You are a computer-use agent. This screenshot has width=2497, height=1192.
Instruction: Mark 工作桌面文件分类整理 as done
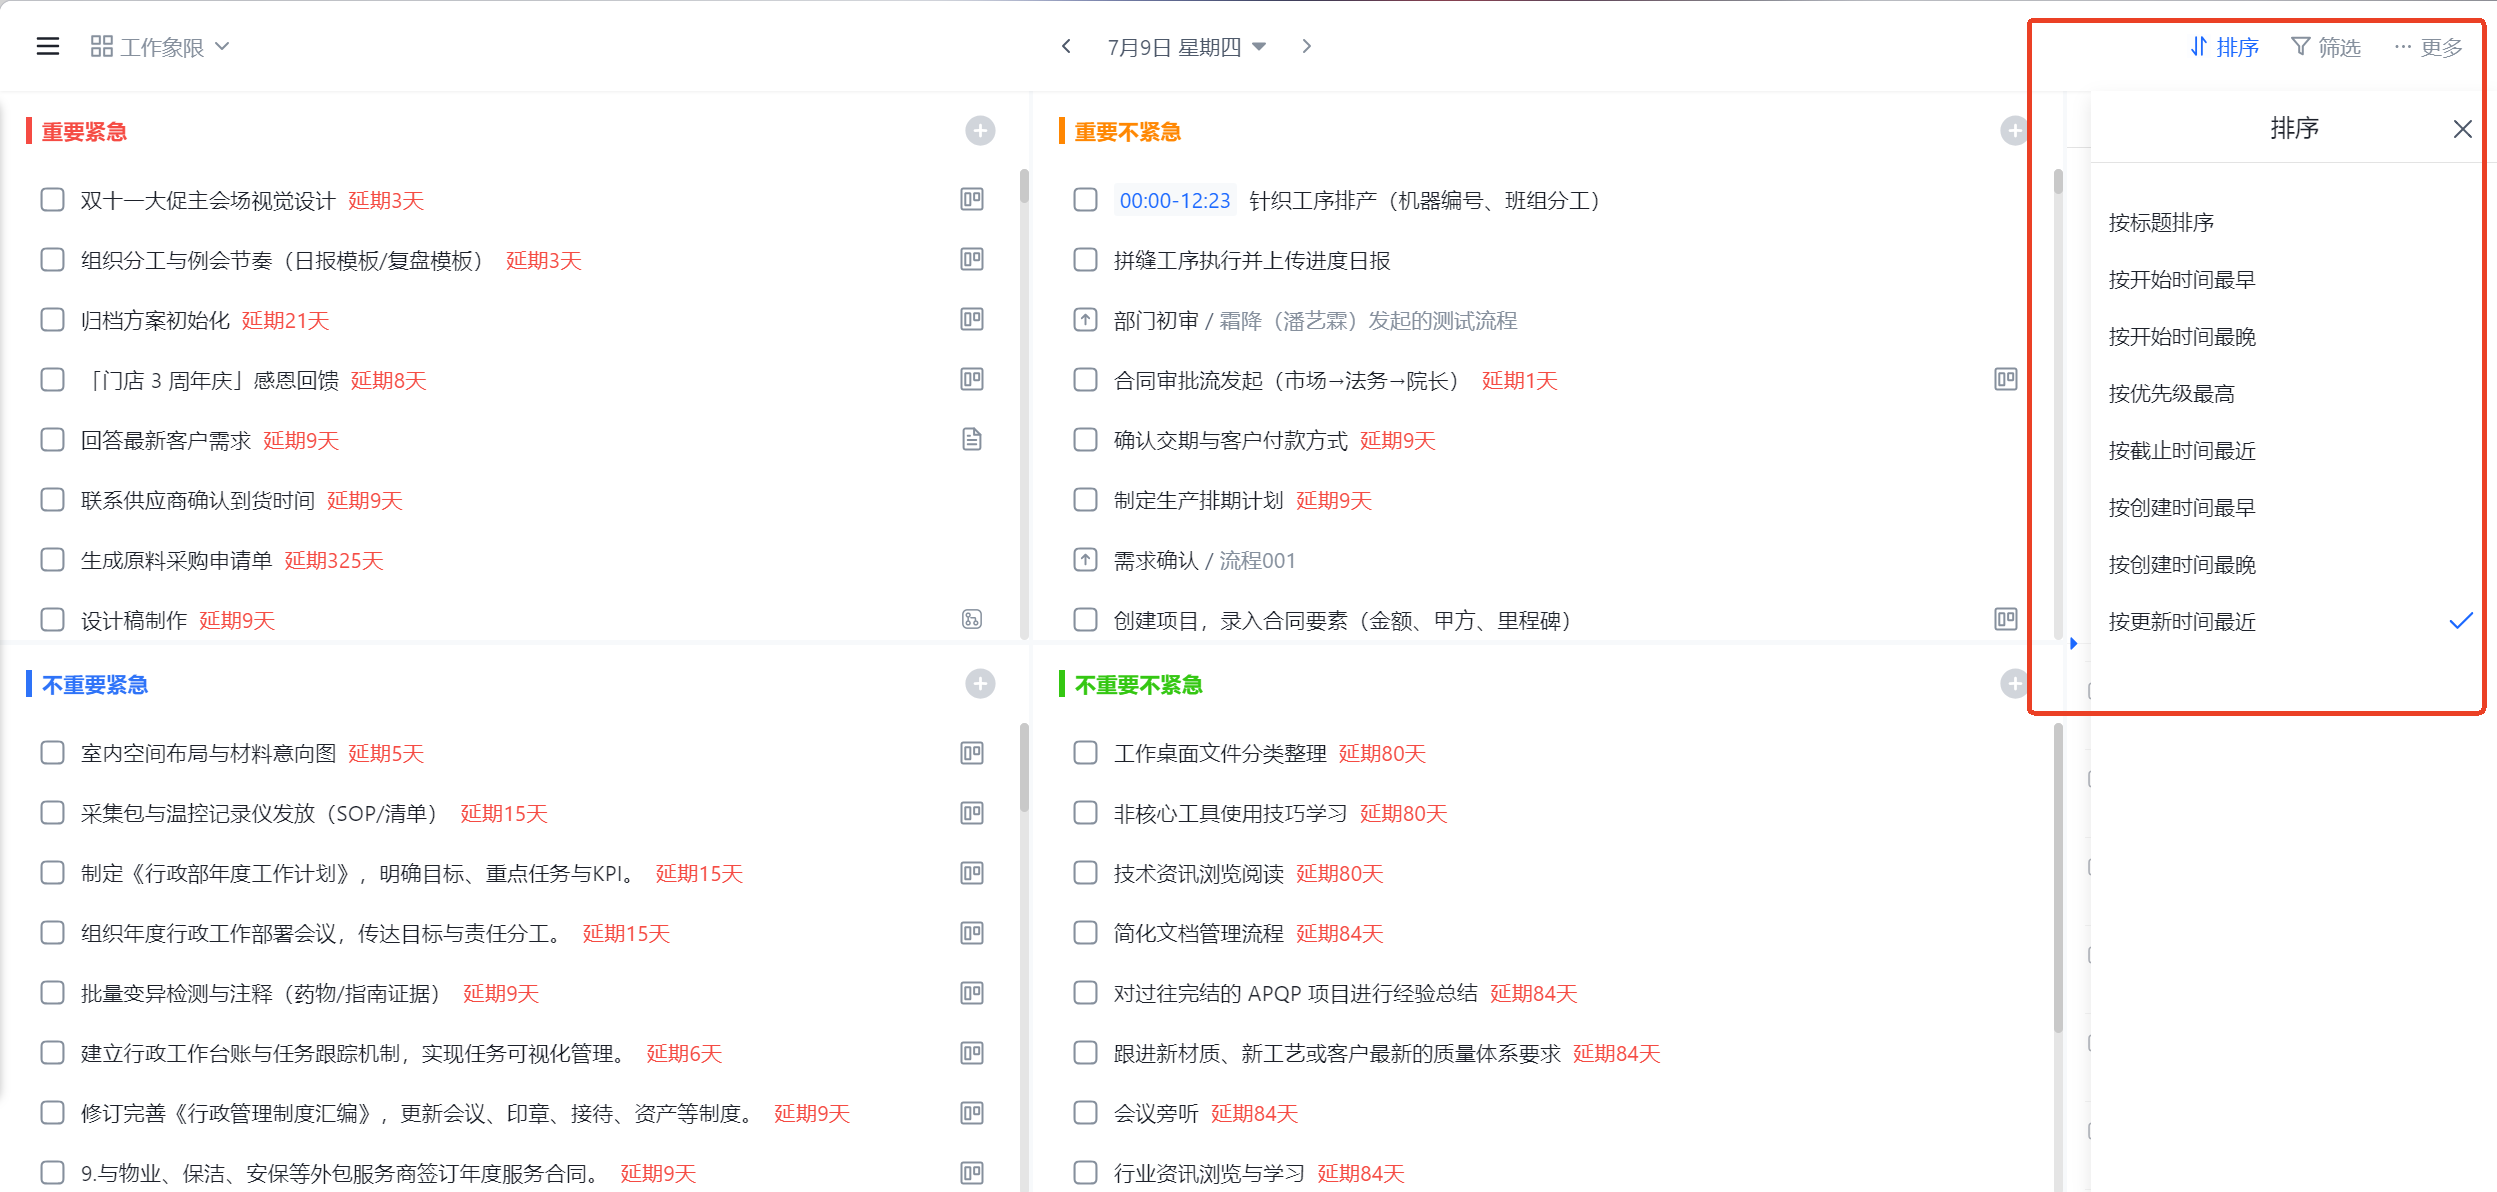point(1085,753)
